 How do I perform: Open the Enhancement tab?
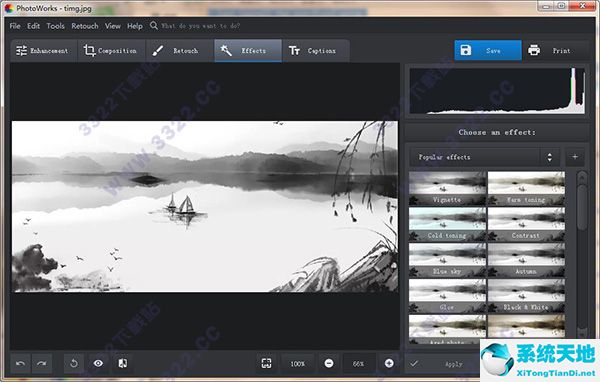[x=44, y=51]
